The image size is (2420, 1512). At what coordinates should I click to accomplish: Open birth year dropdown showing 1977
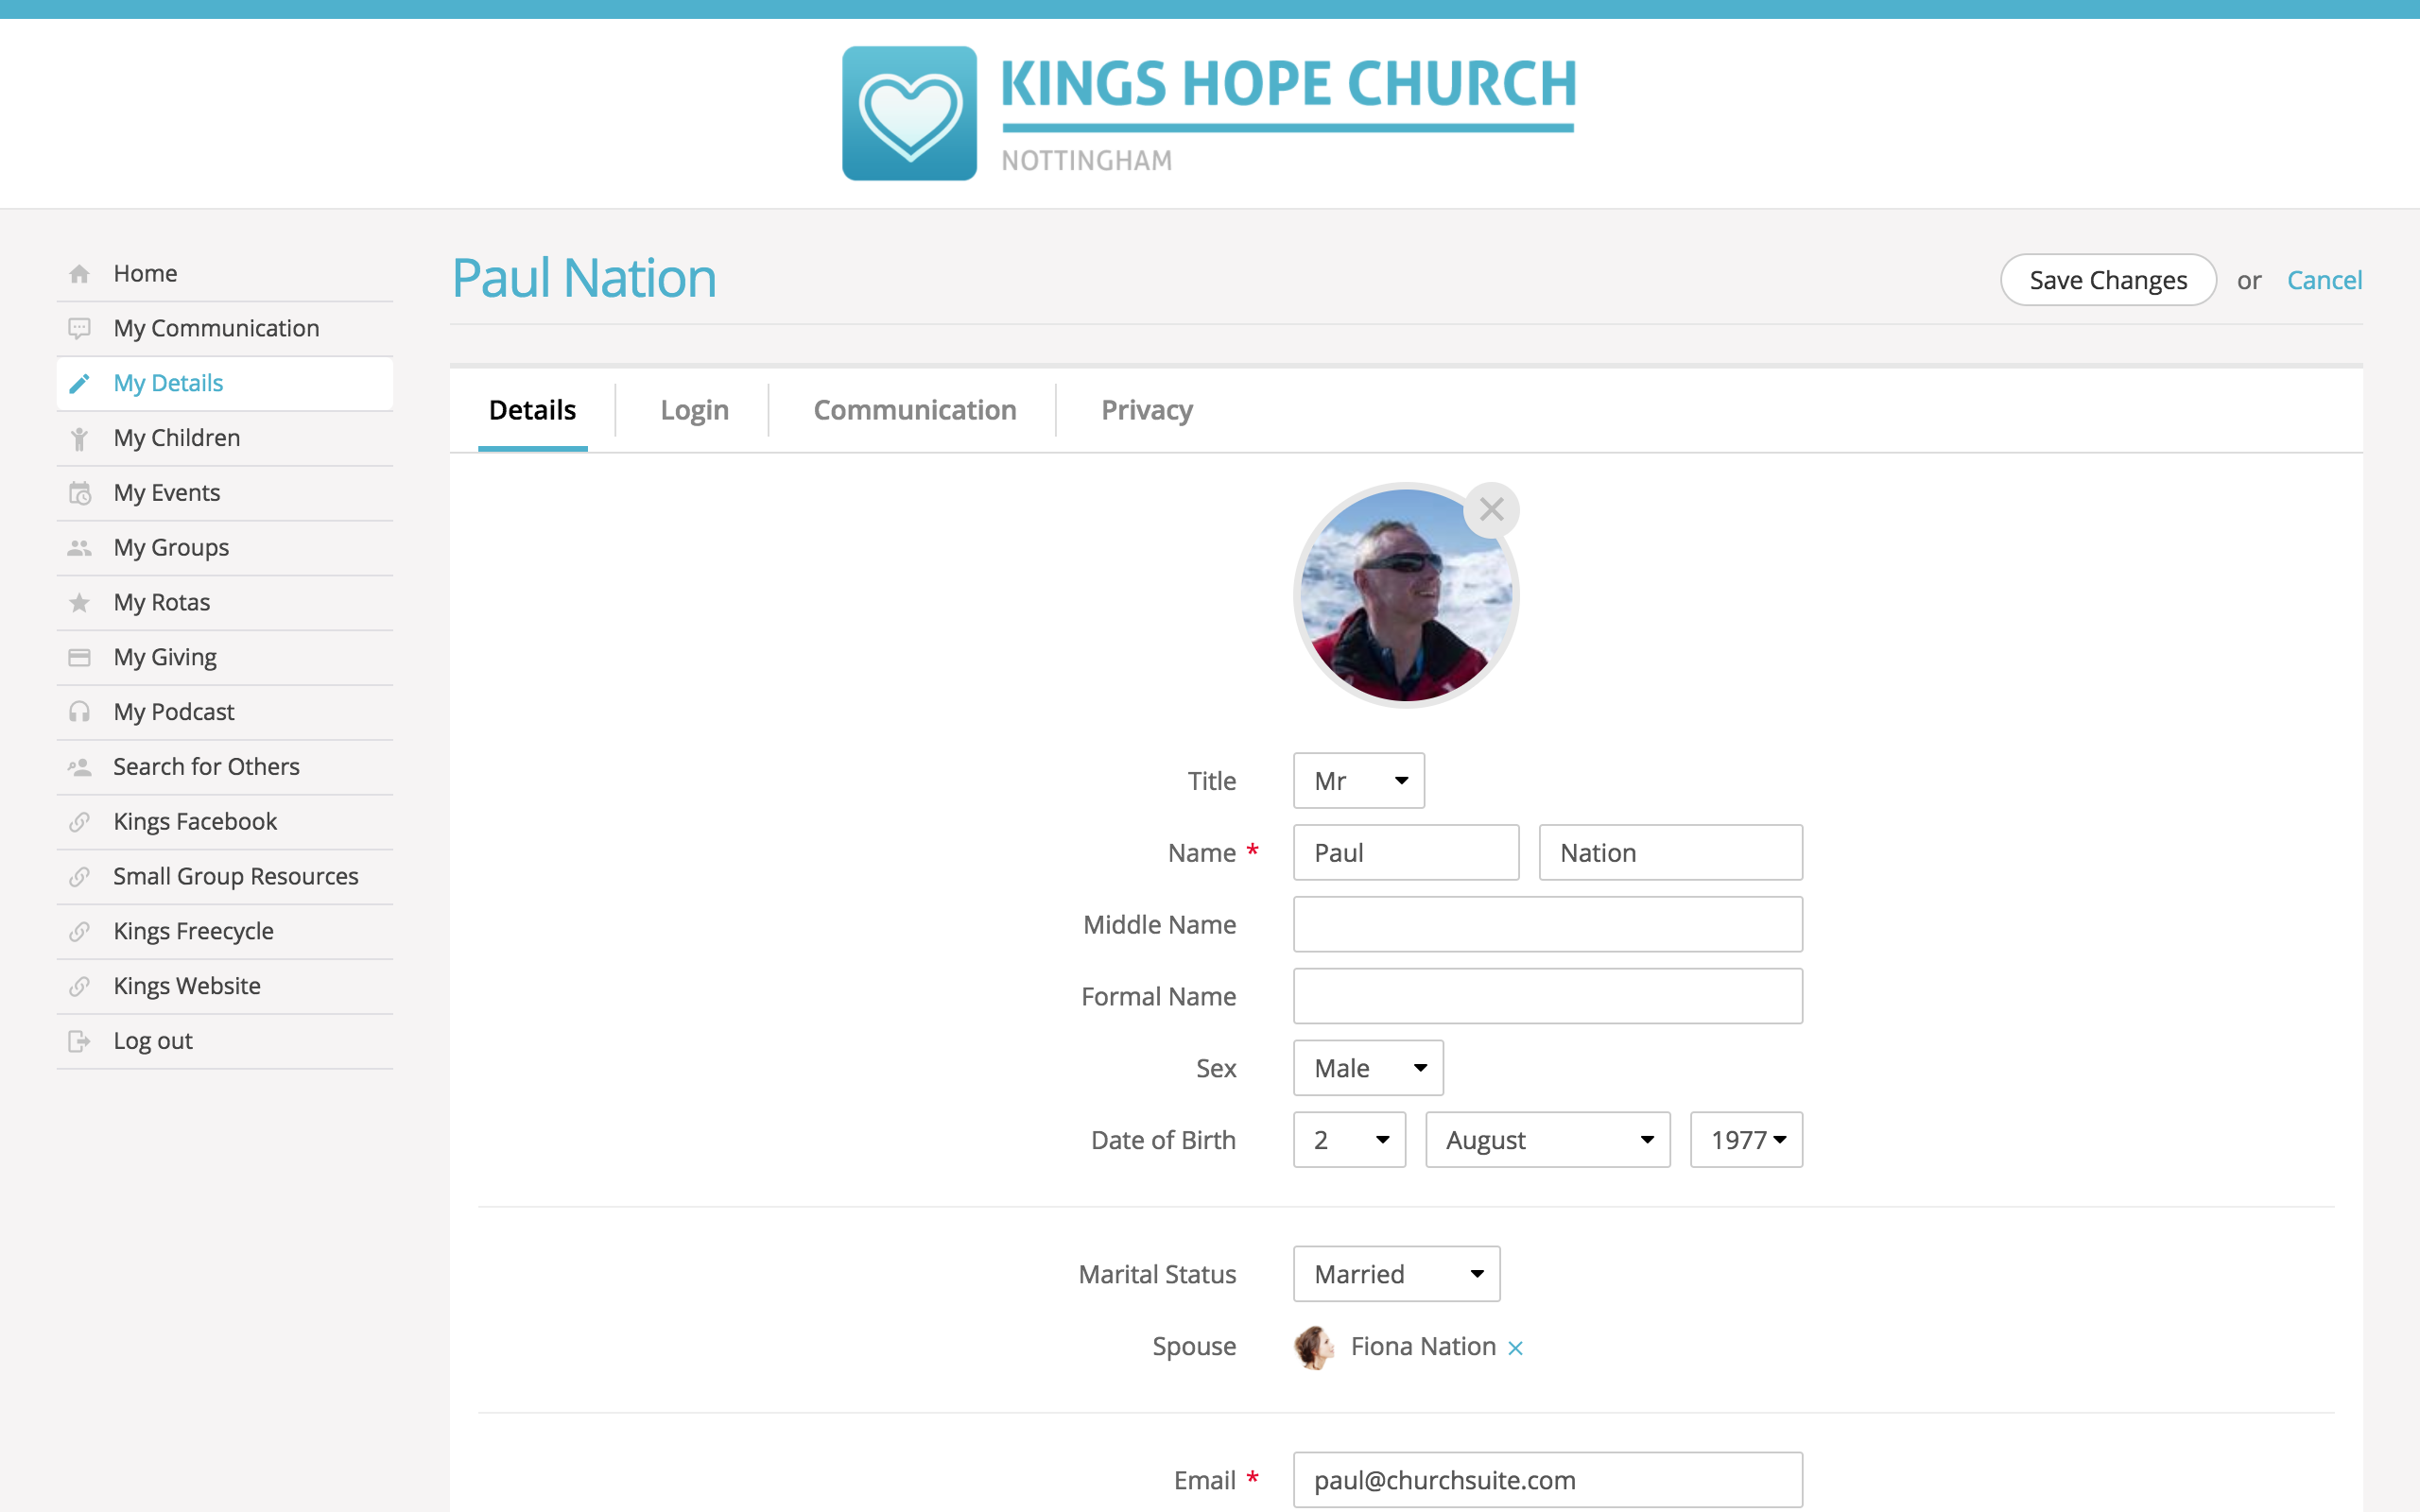1746,1140
